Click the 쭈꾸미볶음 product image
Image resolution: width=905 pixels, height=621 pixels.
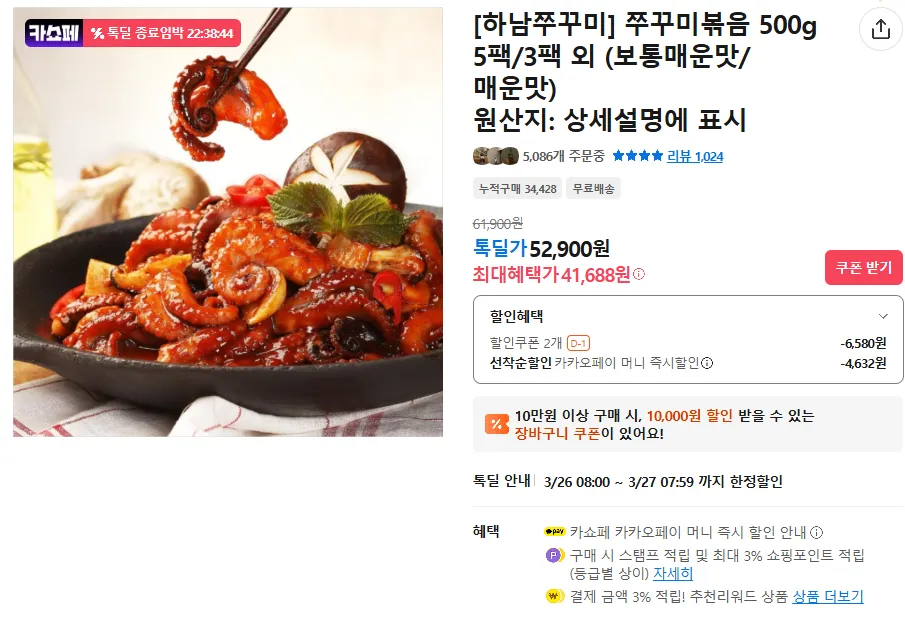pyautogui.click(x=228, y=222)
